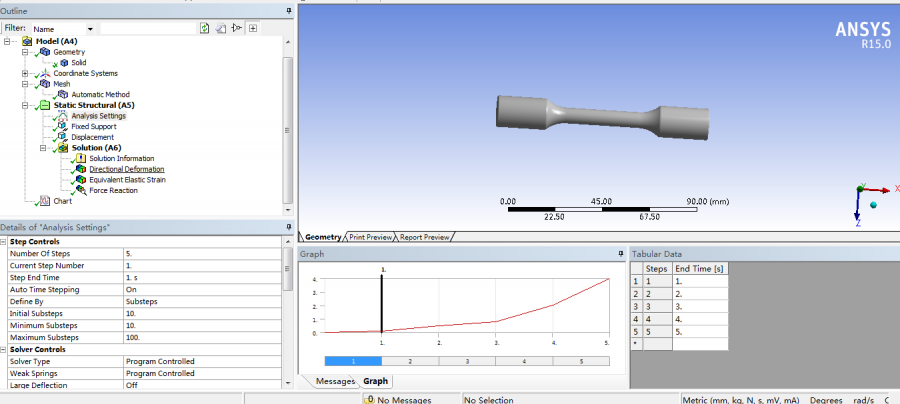Click the Displacement load icon

(x=63, y=137)
